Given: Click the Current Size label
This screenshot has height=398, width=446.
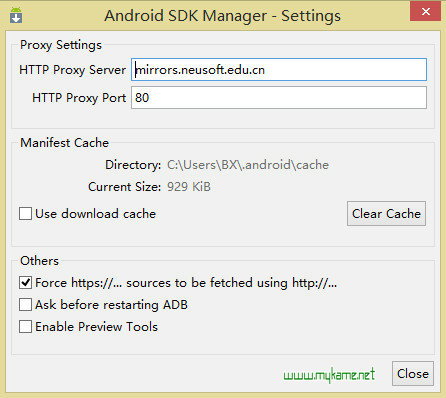Looking at the screenshot, I should [124, 187].
